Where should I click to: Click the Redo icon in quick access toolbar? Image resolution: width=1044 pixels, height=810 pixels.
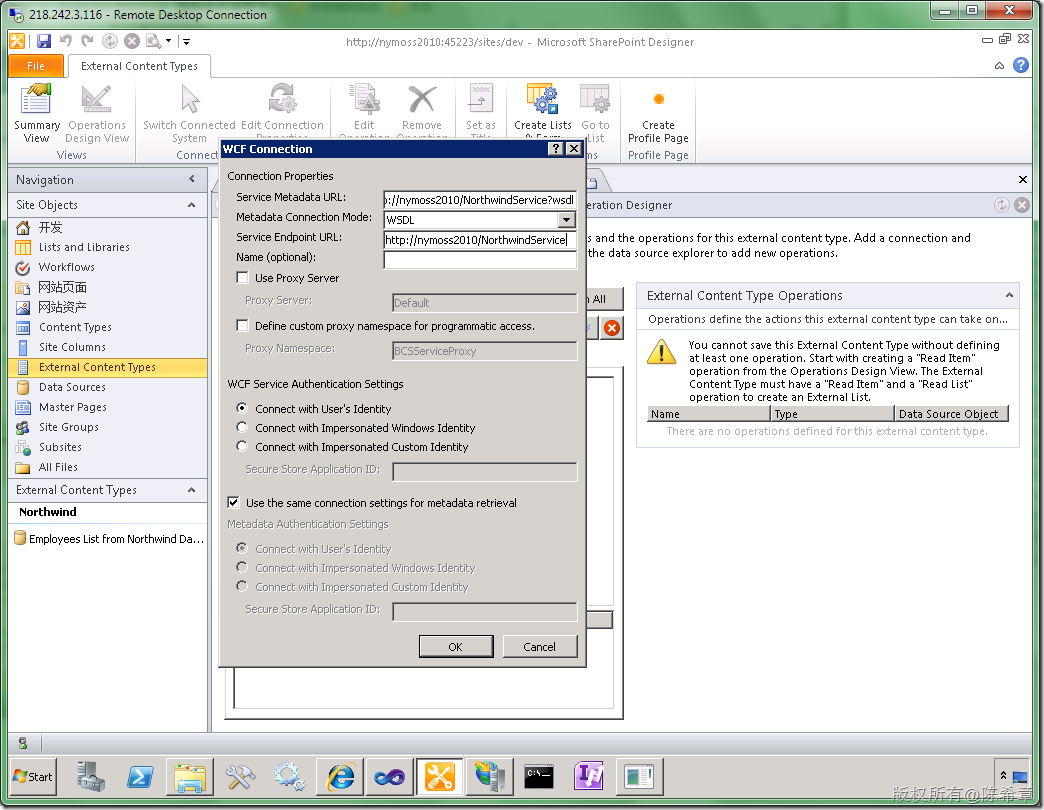87,41
